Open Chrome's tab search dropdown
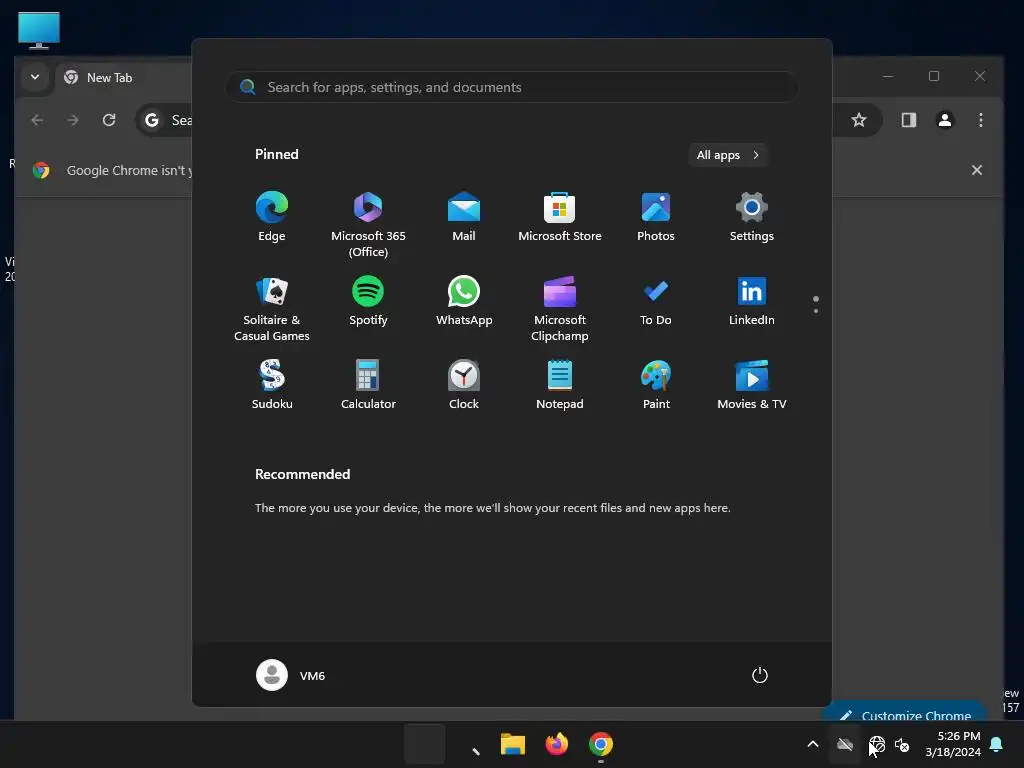The height and width of the screenshot is (768, 1024). (35, 77)
